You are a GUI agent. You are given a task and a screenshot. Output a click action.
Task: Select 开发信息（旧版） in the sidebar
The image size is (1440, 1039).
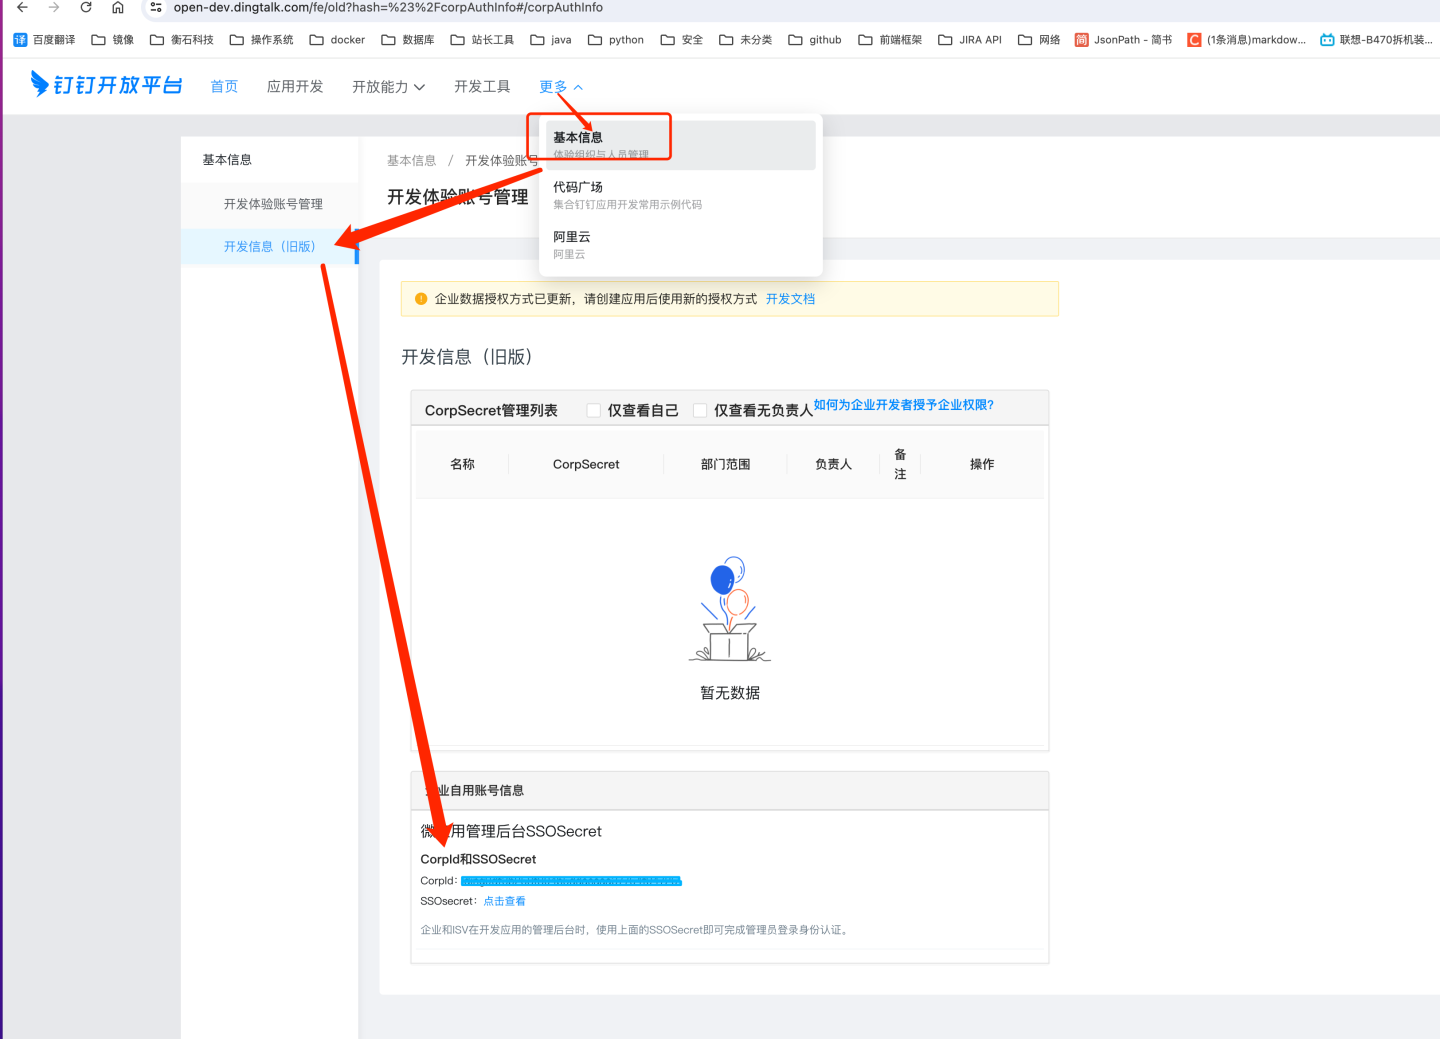[x=270, y=247]
